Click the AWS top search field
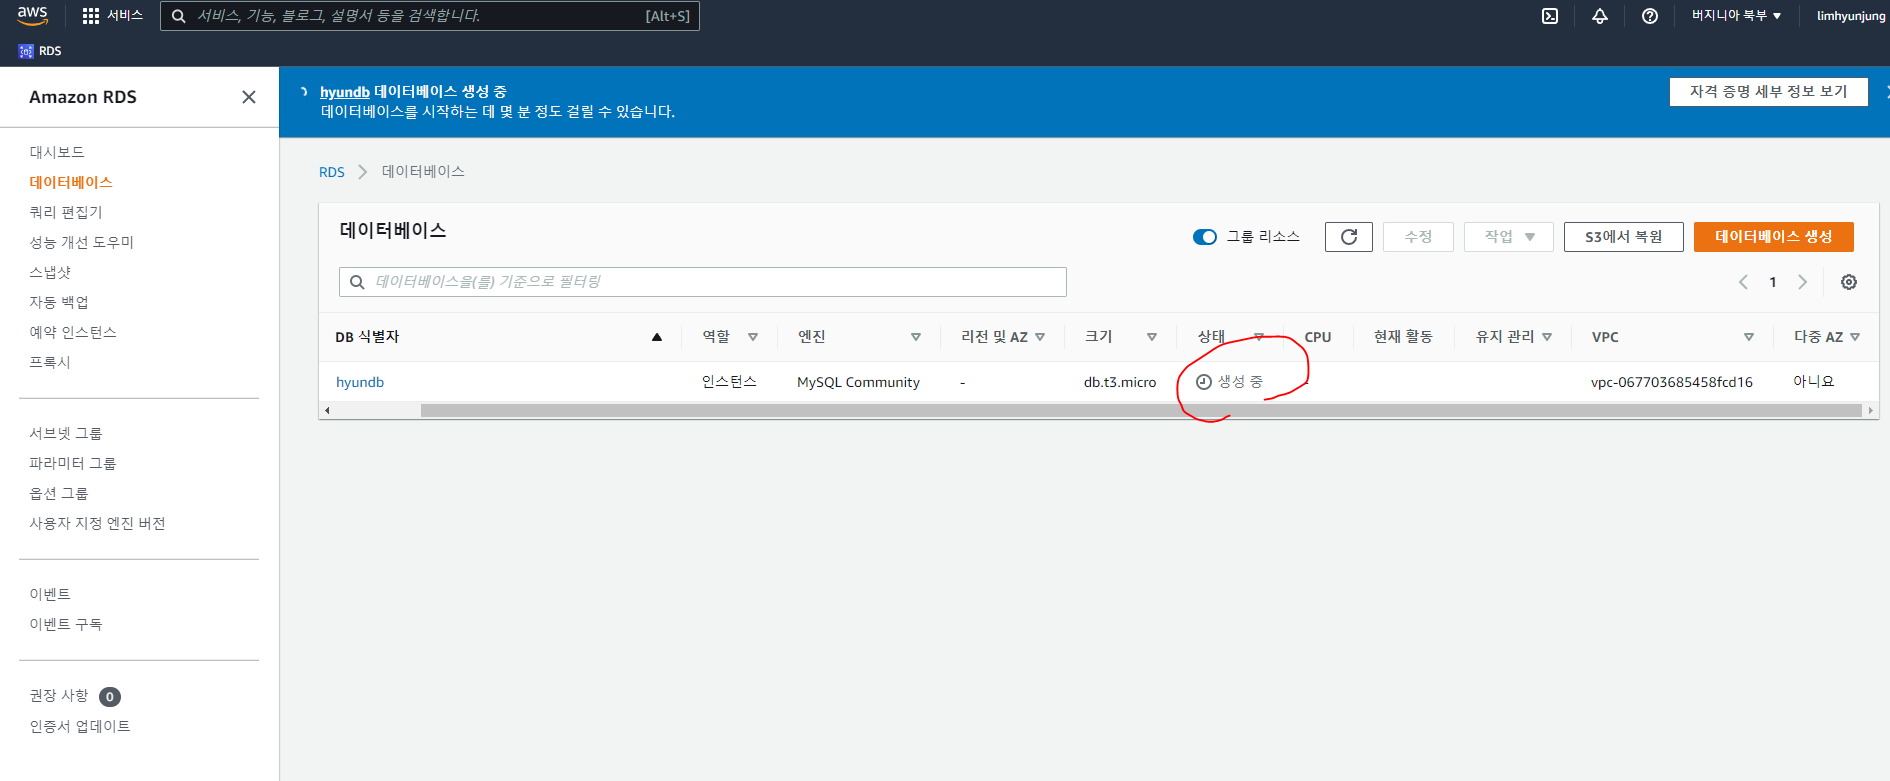 tap(430, 16)
